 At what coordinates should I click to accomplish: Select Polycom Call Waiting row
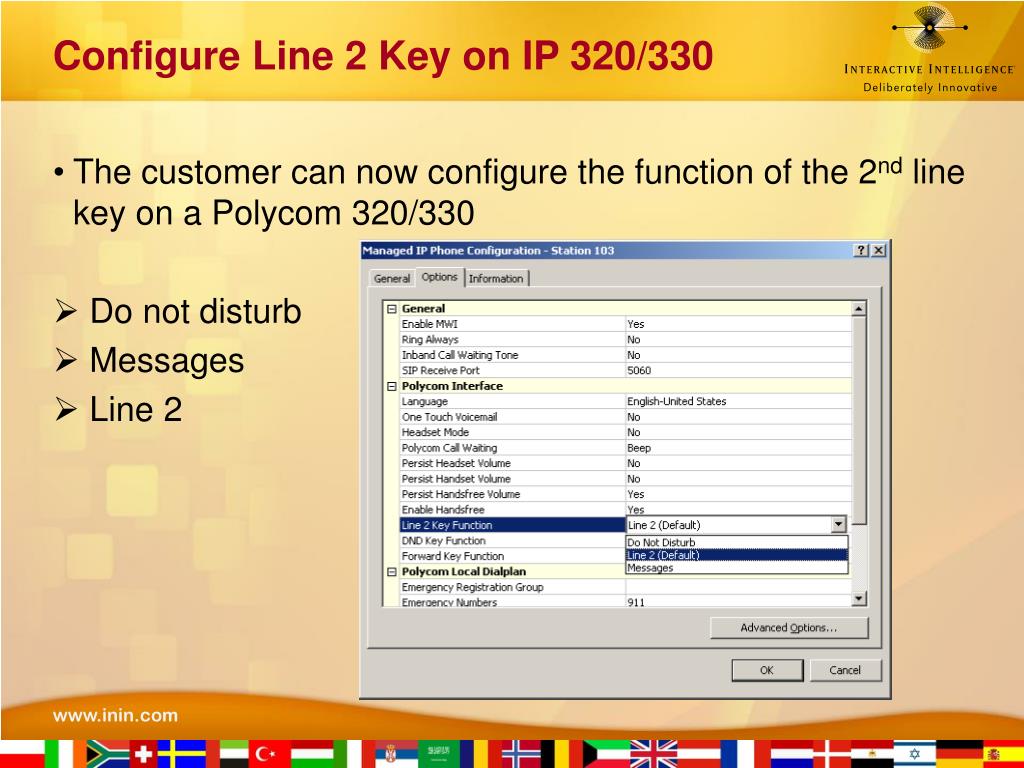click(626, 448)
